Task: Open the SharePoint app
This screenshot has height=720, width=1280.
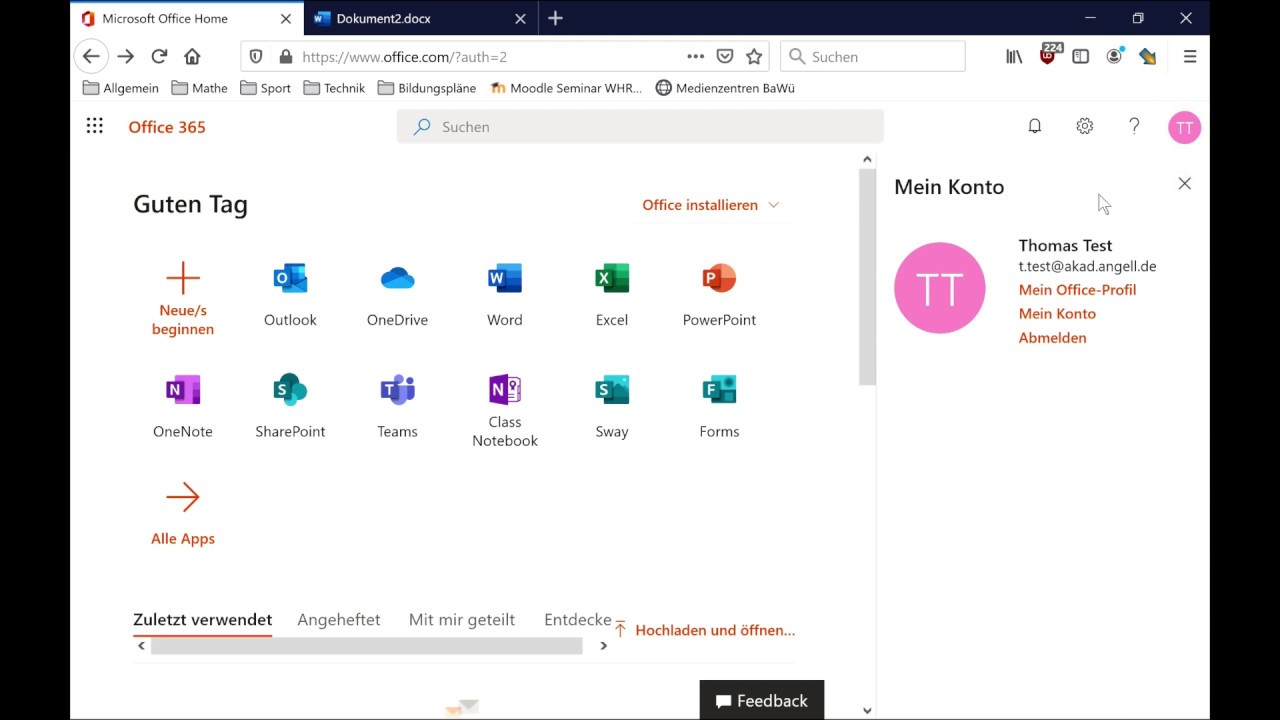Action: click(x=290, y=407)
